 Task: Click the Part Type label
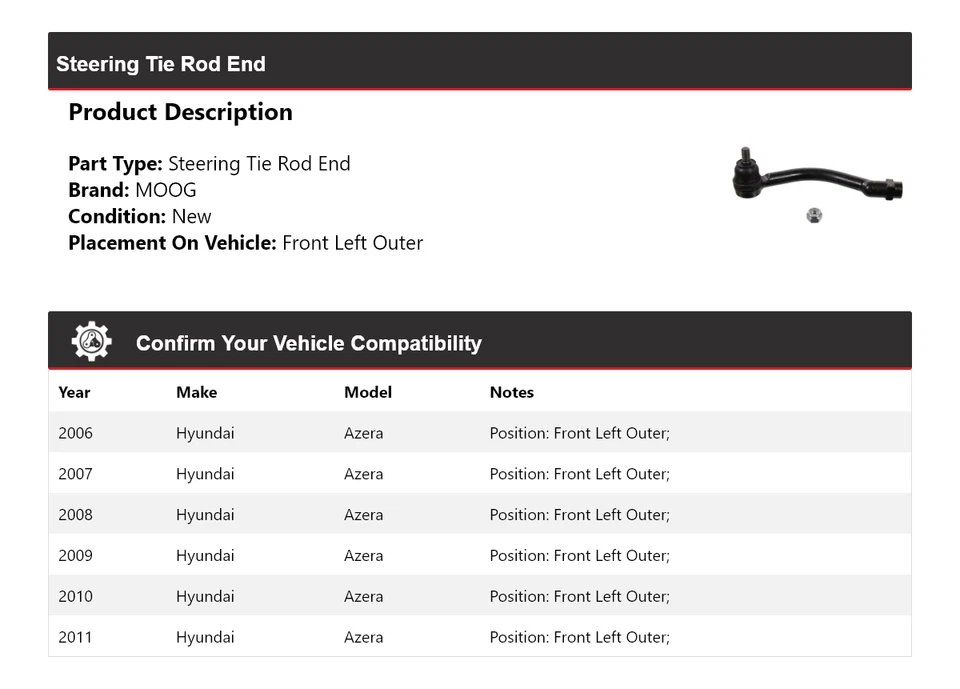pyautogui.click(x=115, y=164)
